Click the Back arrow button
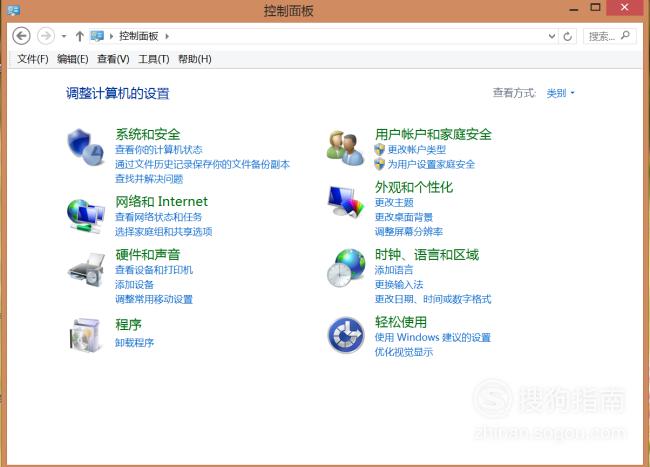The height and width of the screenshot is (467, 650). (21, 36)
